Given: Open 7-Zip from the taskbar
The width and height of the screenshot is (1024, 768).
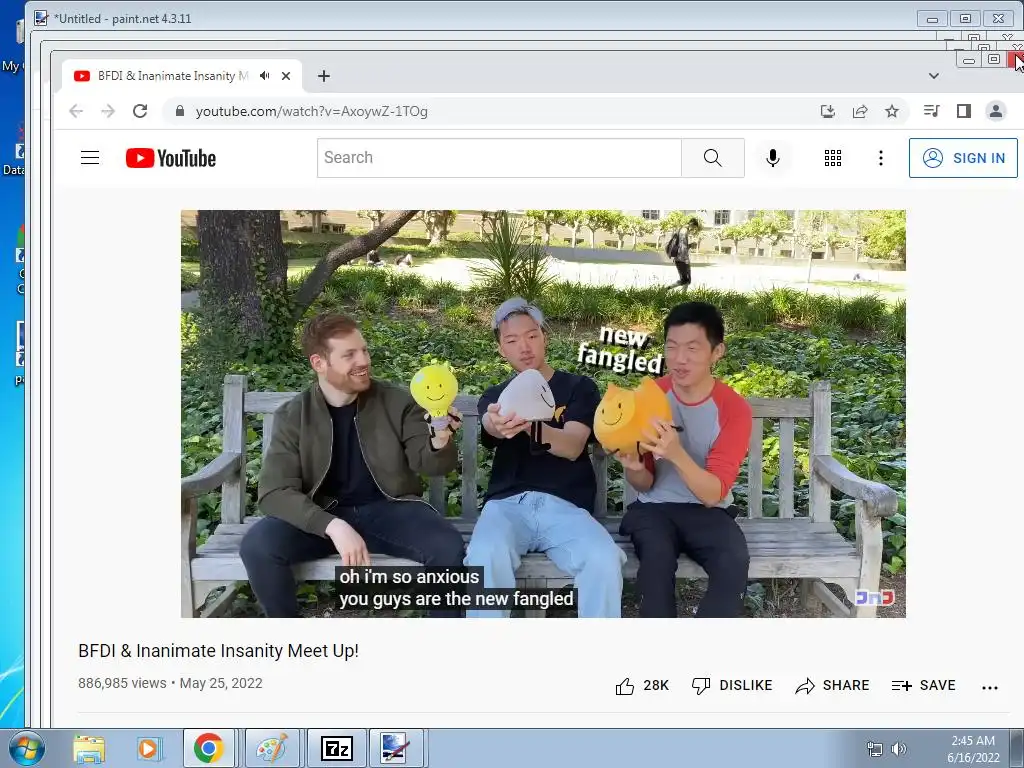Looking at the screenshot, I should [x=336, y=748].
